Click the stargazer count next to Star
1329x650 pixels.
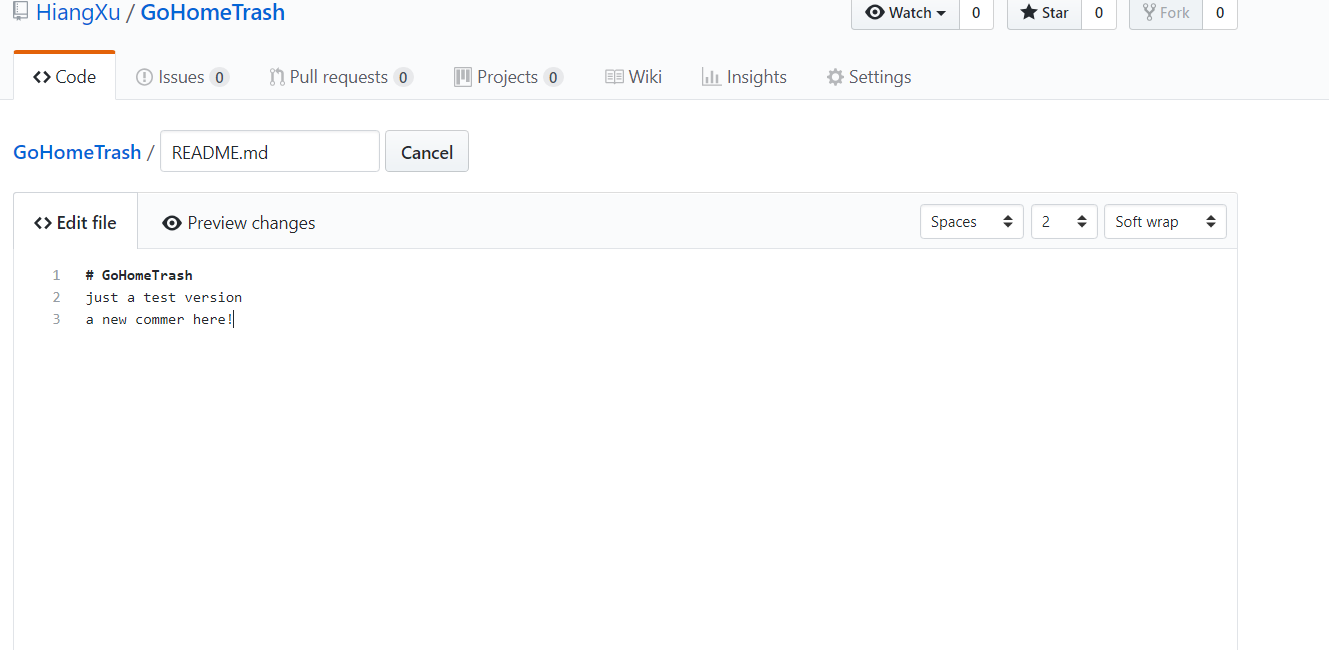click(x=1099, y=13)
